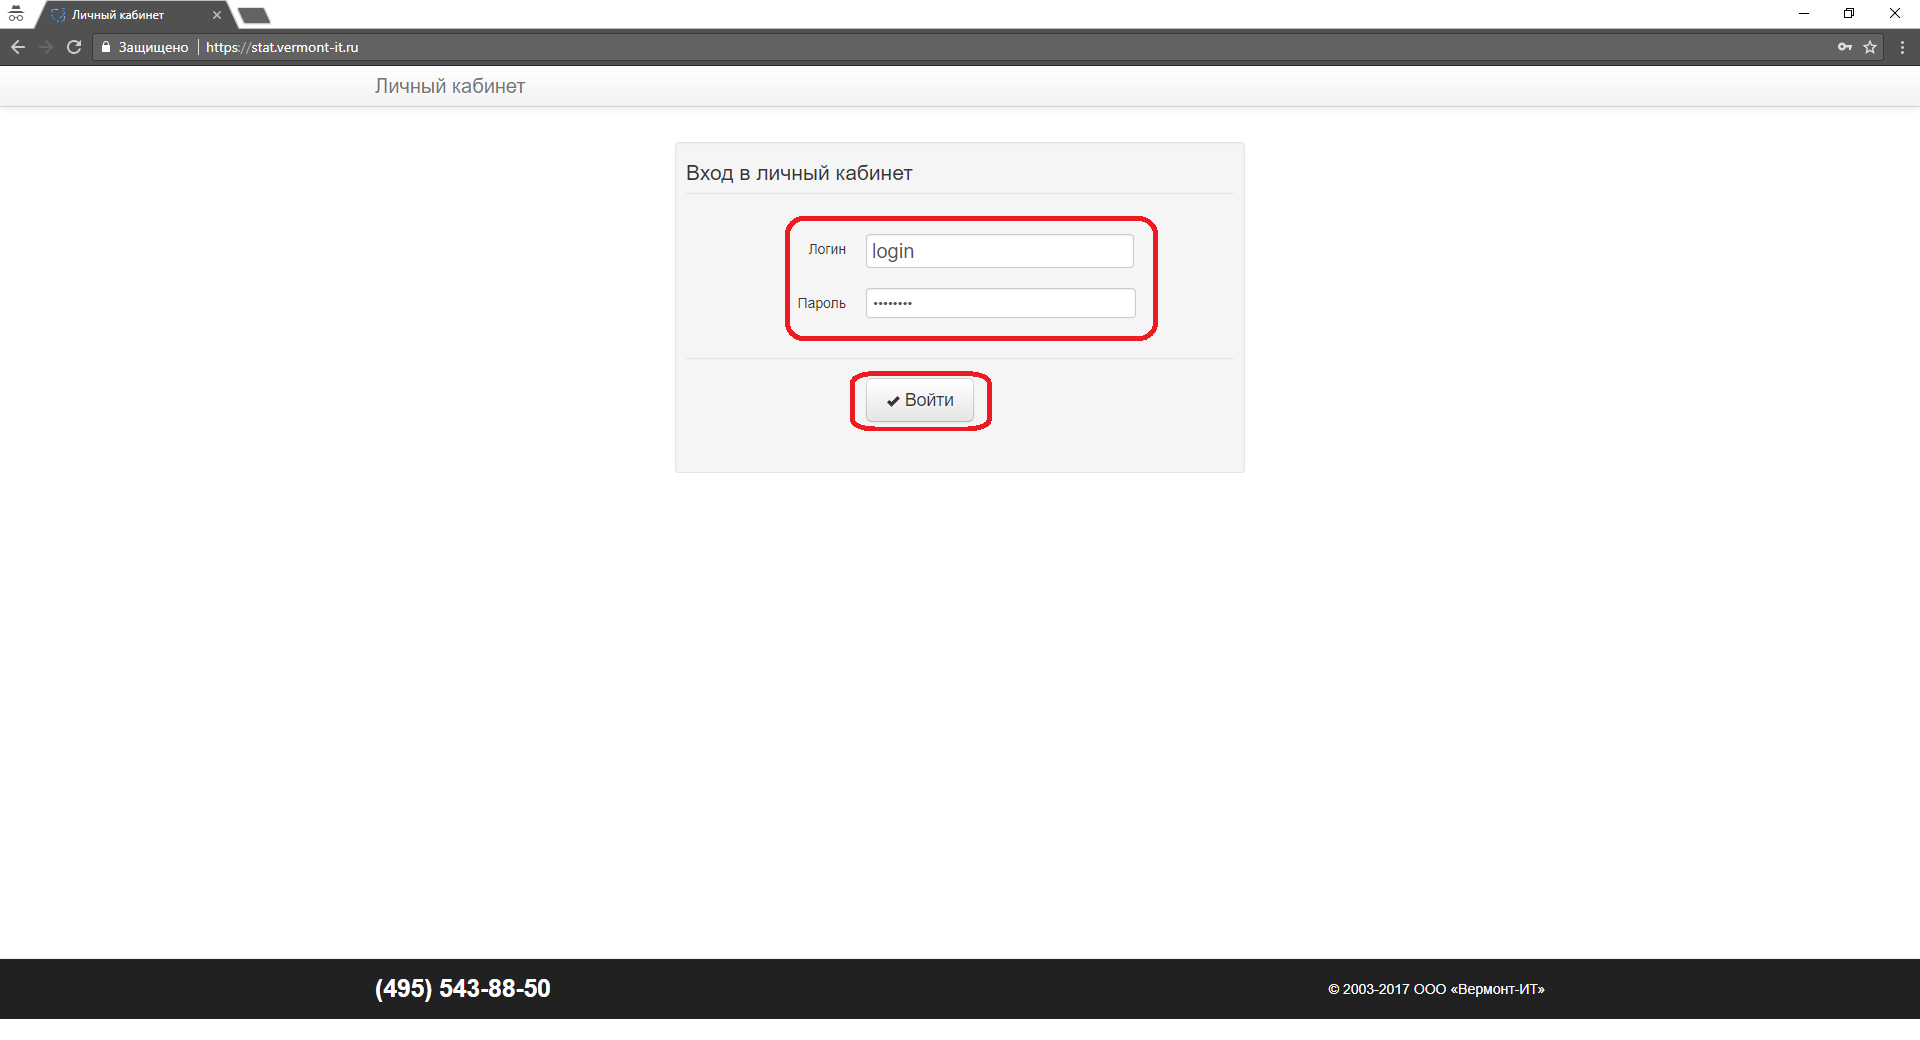Click the incognito icon in title bar
Image resolution: width=1920 pixels, height=1040 pixels.
pyautogui.click(x=16, y=14)
